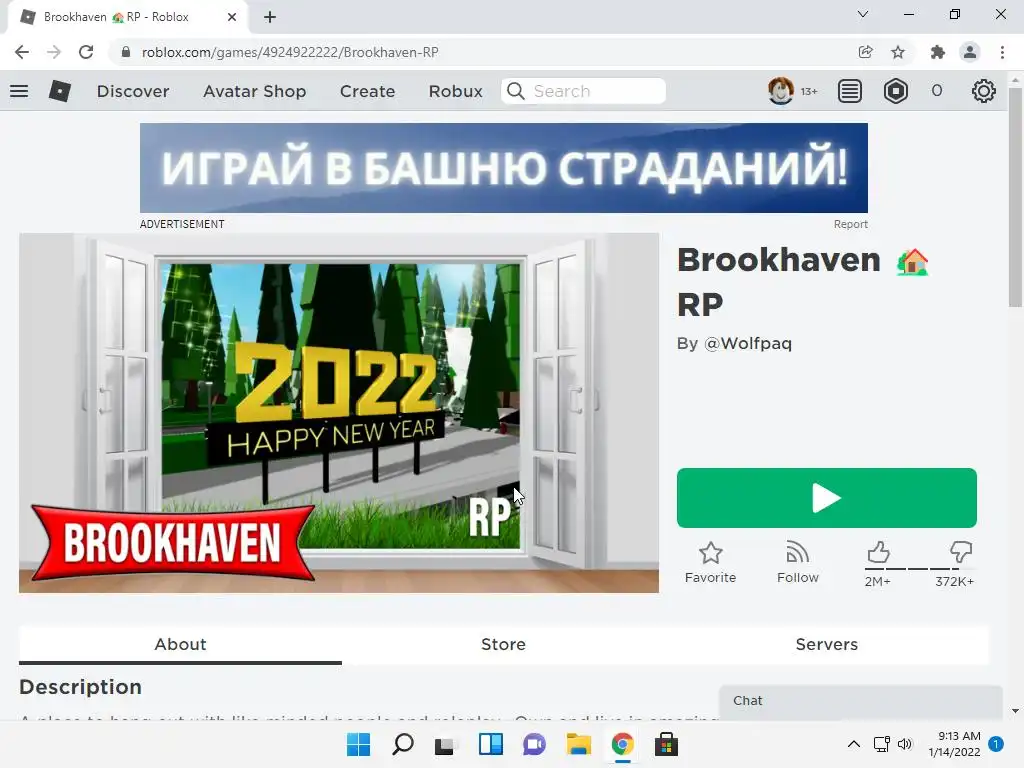Click the like/dislike vote ratio bar

coord(919,569)
